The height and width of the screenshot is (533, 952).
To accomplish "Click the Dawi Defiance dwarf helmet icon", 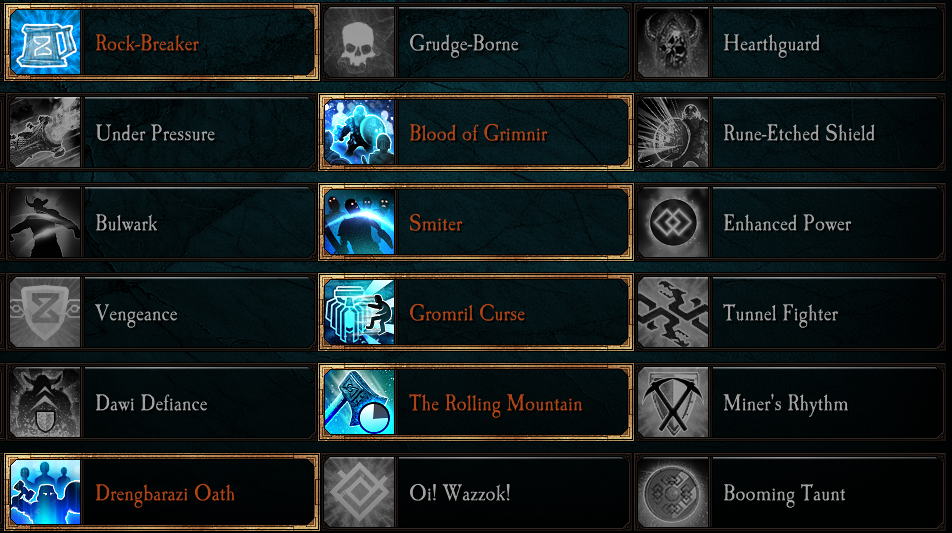I will click(x=45, y=402).
